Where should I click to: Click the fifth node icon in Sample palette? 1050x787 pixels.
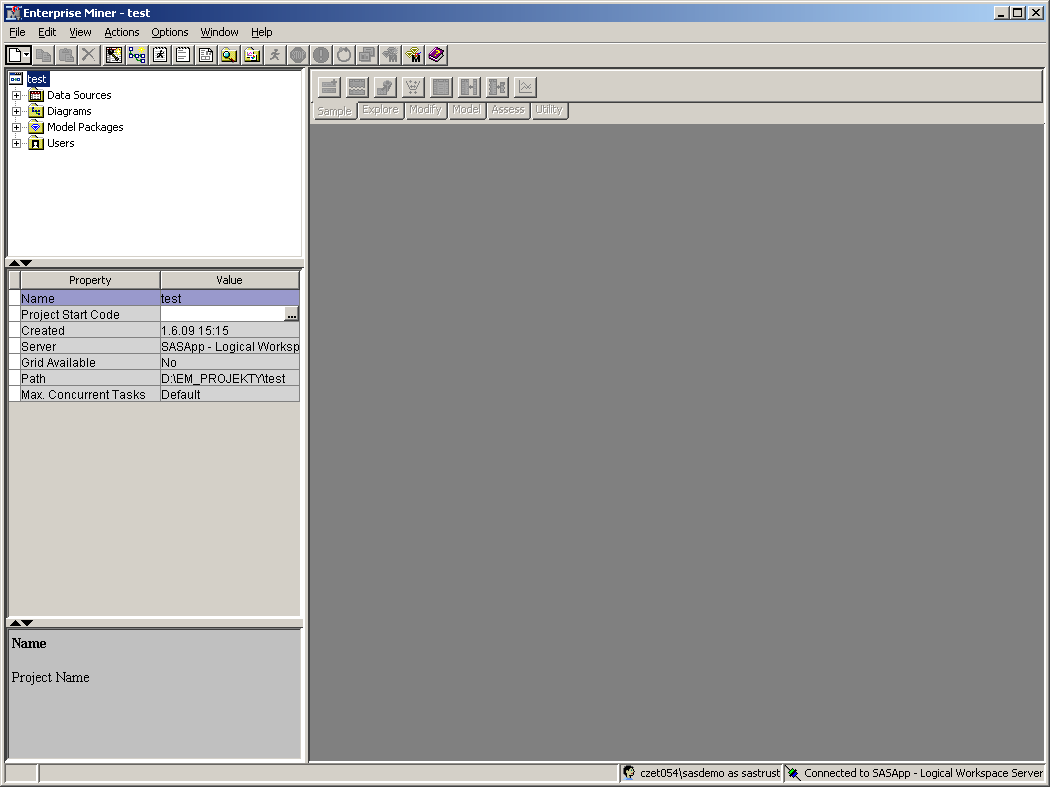441,87
